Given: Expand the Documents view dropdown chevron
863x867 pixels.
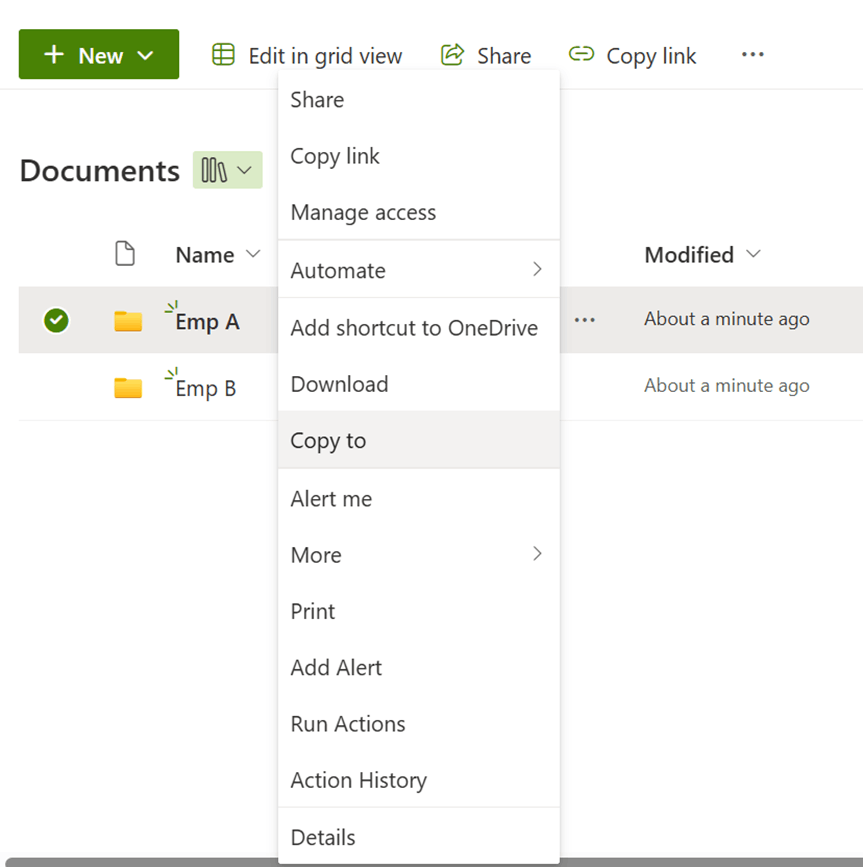Looking at the screenshot, I should pyautogui.click(x=244, y=170).
